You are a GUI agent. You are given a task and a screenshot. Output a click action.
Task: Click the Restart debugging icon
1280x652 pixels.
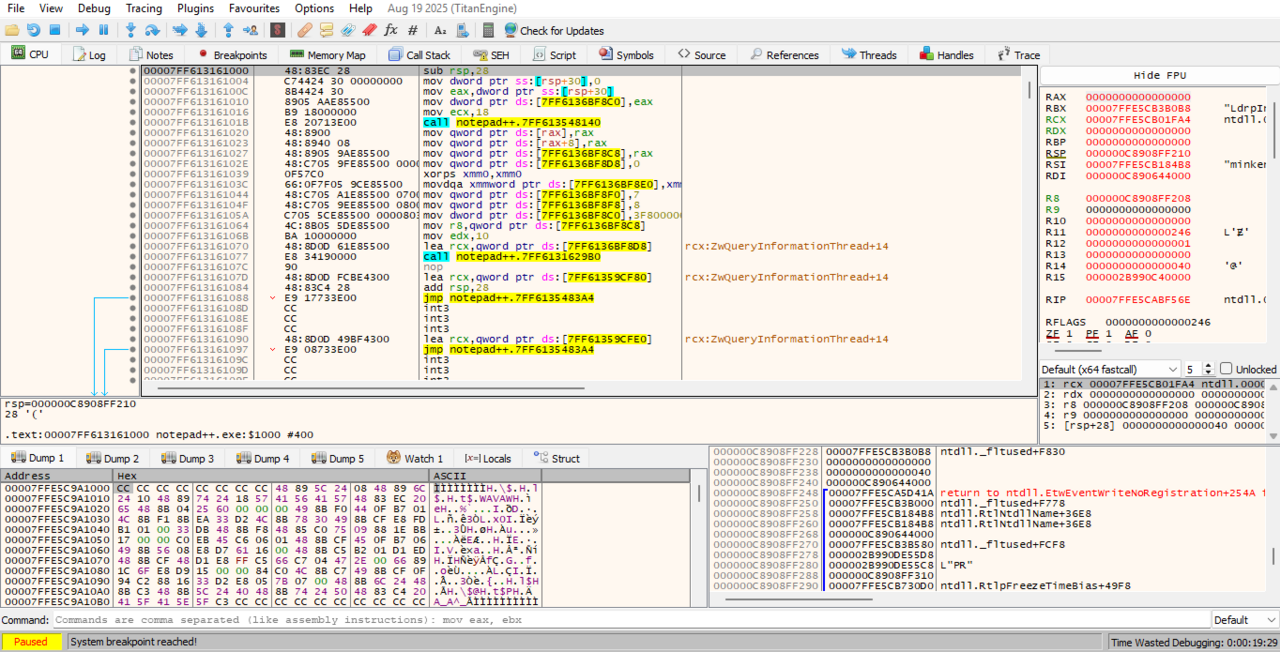click(x=33, y=30)
